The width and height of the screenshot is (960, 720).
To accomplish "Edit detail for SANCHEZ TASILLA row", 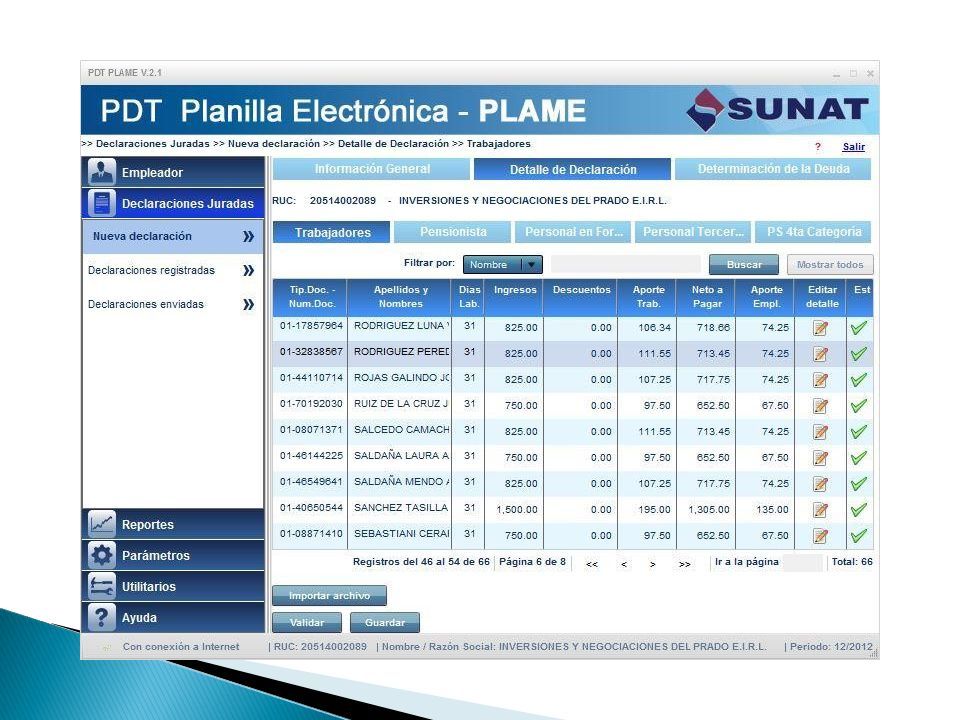I will pyautogui.click(x=820, y=509).
